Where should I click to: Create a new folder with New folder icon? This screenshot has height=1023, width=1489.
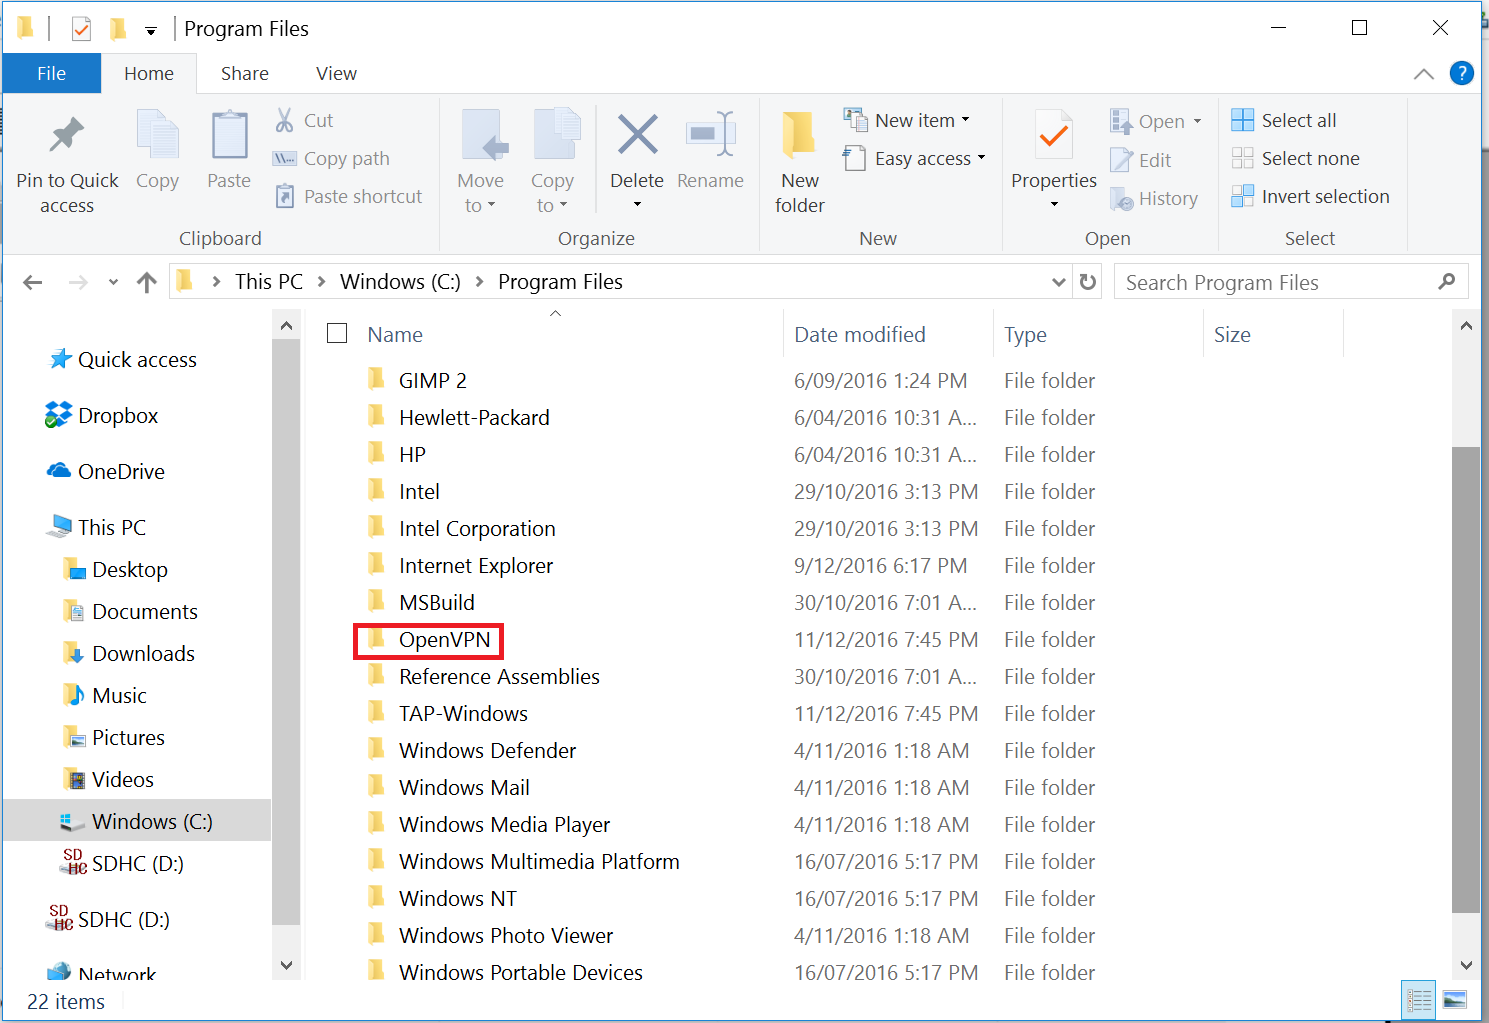pos(799,136)
